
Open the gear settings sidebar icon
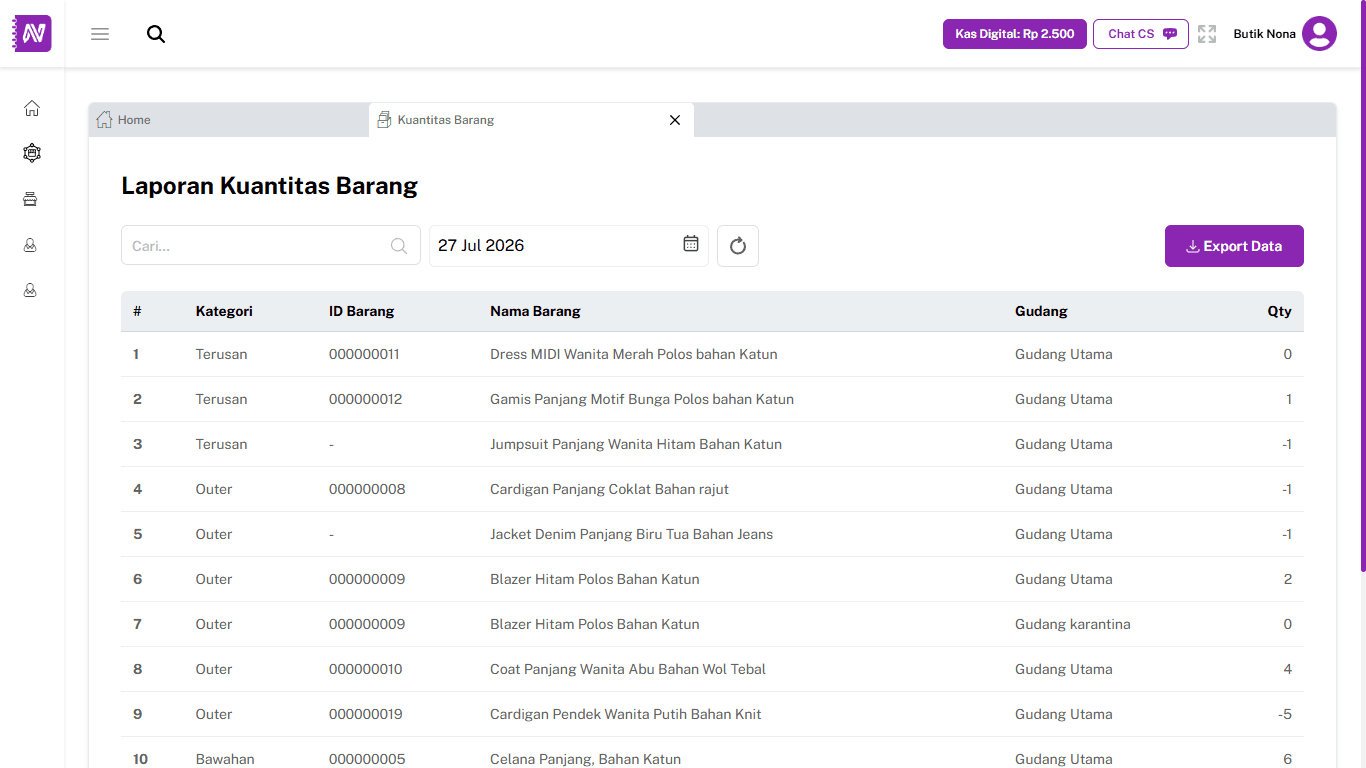coord(32,153)
